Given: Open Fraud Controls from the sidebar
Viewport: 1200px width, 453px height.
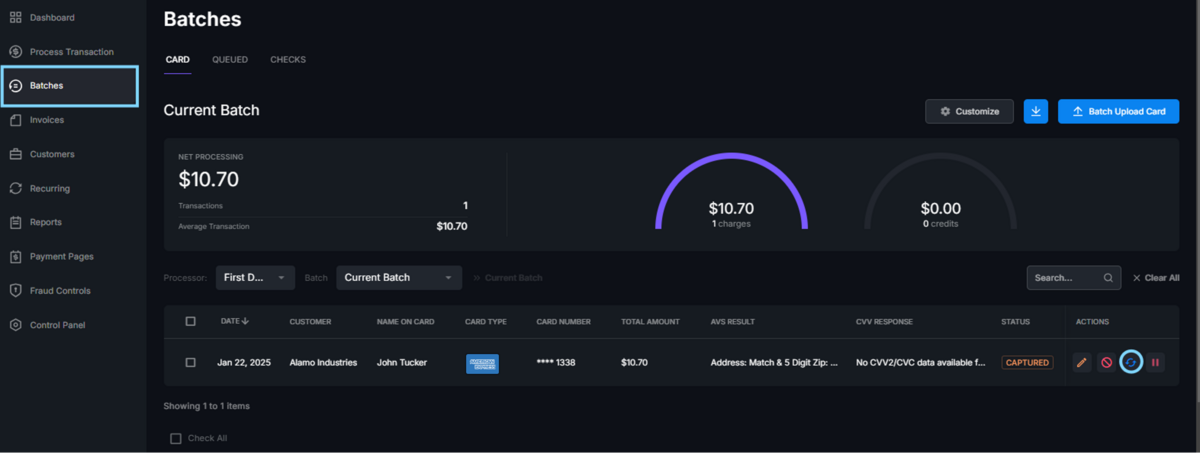Looking at the screenshot, I should 60,291.
